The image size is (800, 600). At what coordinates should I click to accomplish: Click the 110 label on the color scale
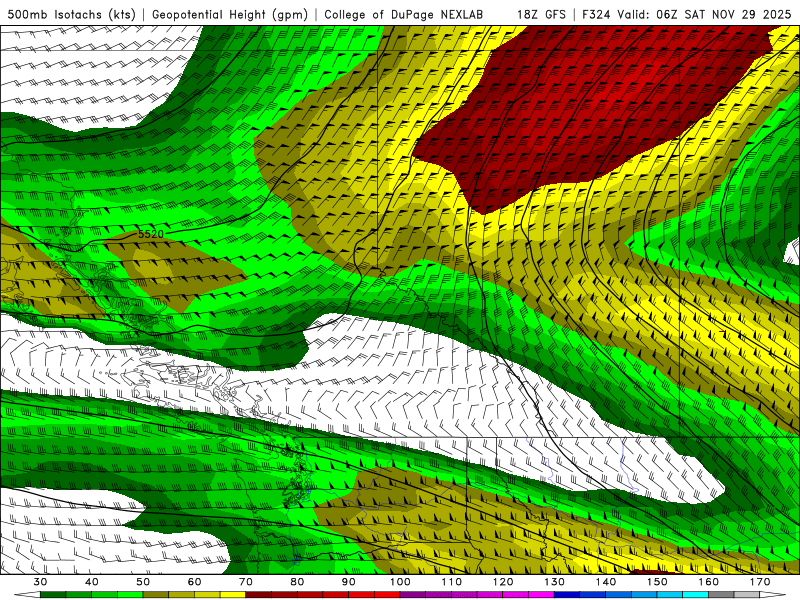(452, 582)
